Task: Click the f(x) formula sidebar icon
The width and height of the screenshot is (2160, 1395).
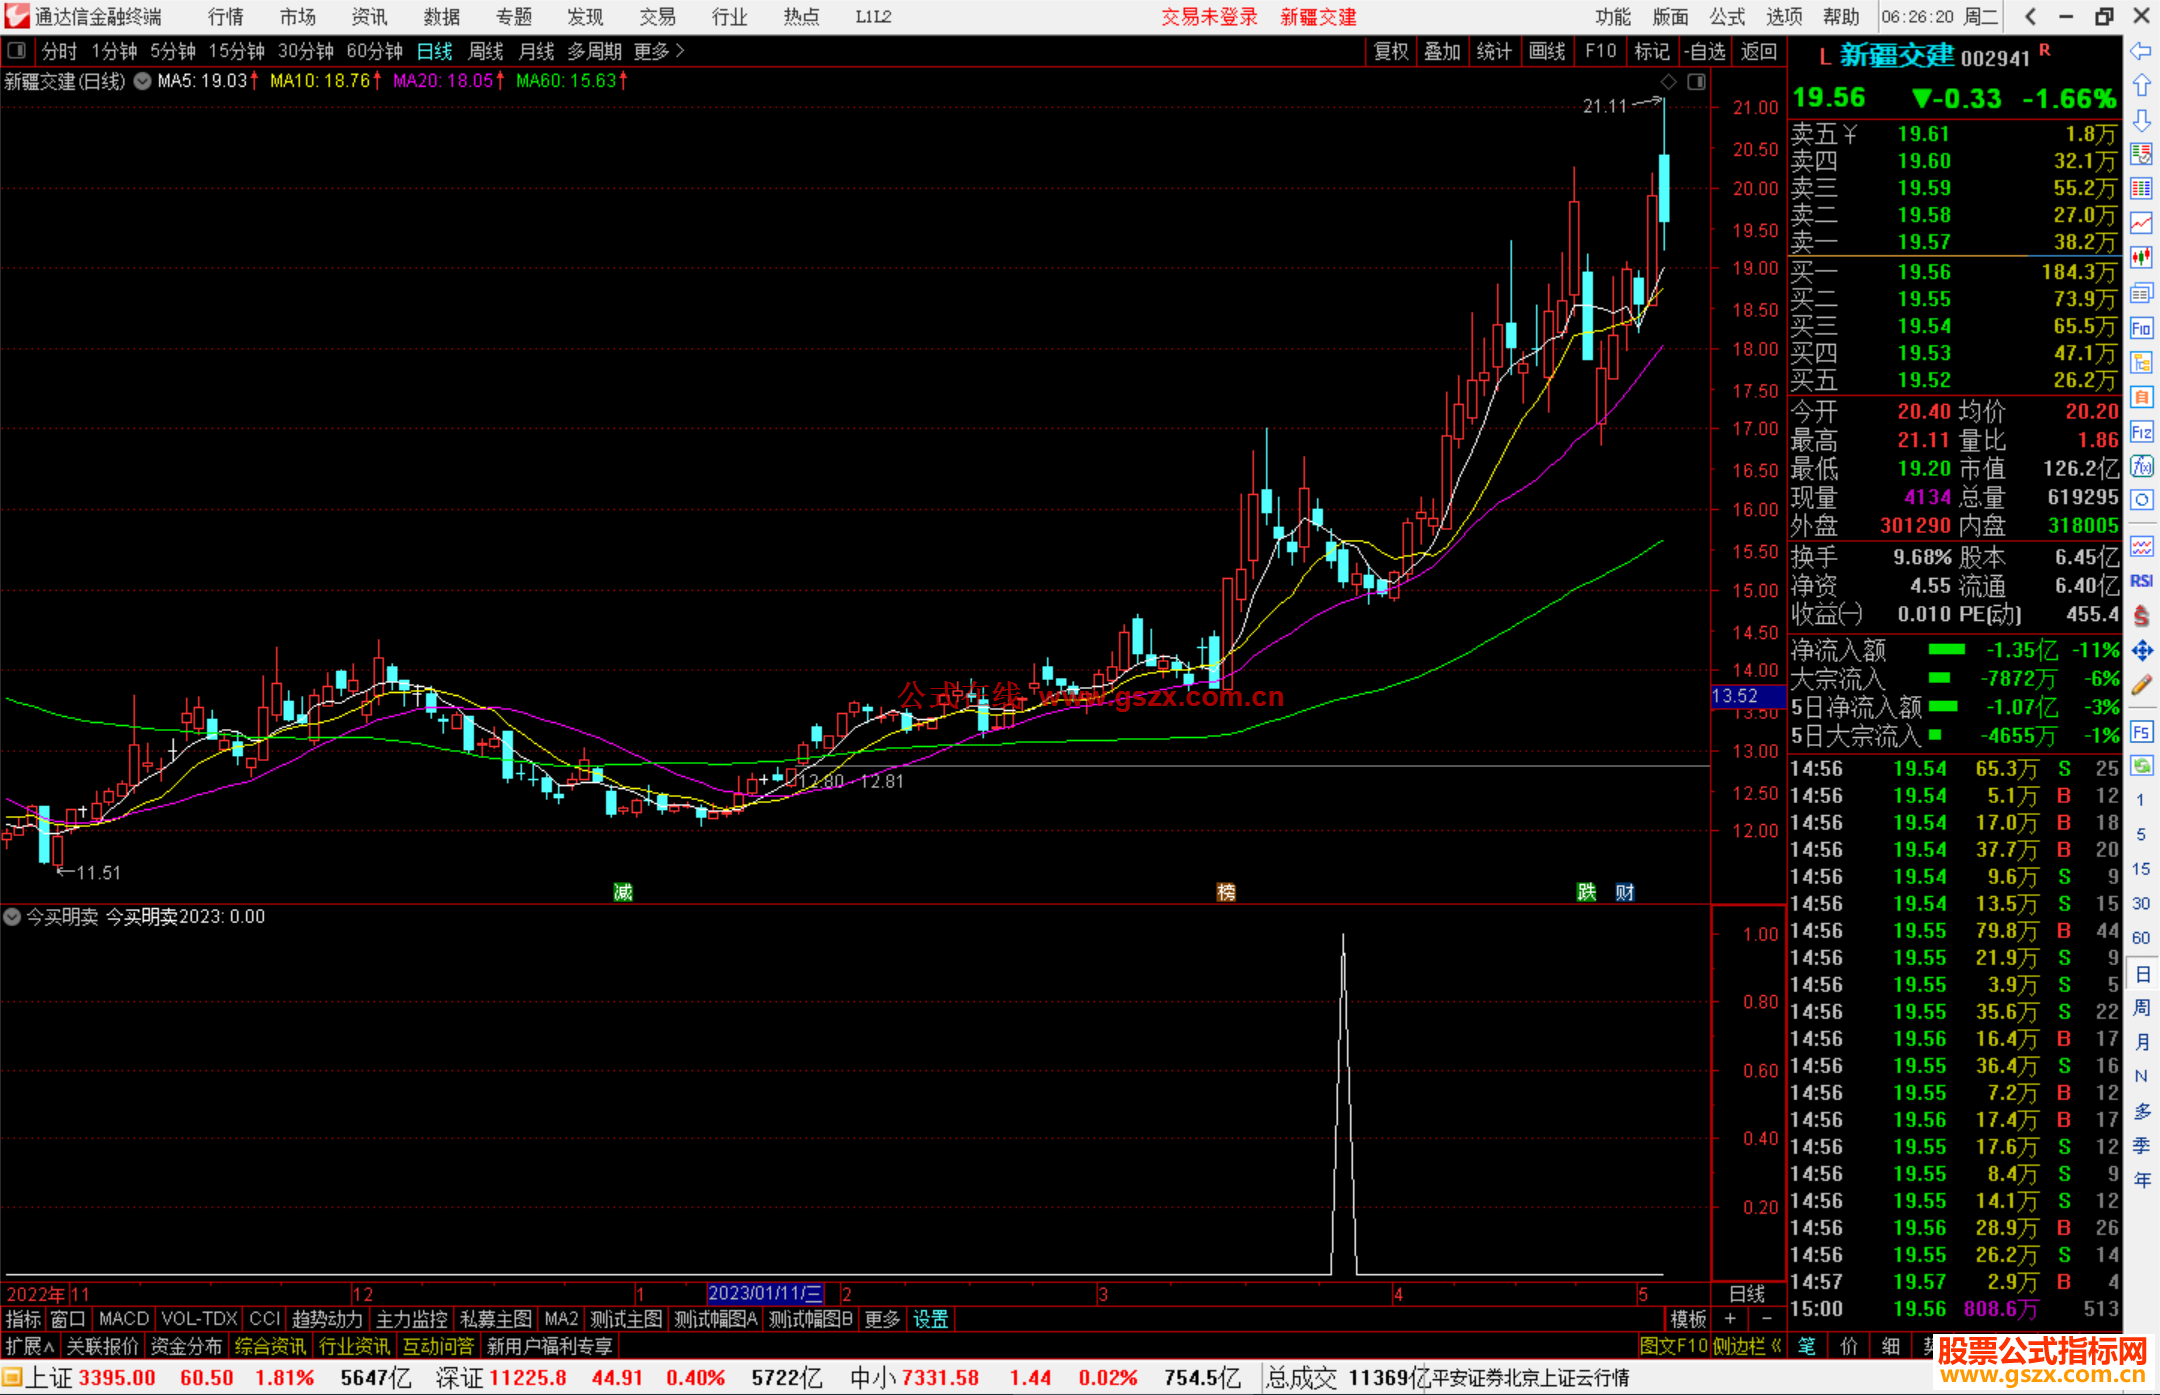Action: coord(2141,466)
